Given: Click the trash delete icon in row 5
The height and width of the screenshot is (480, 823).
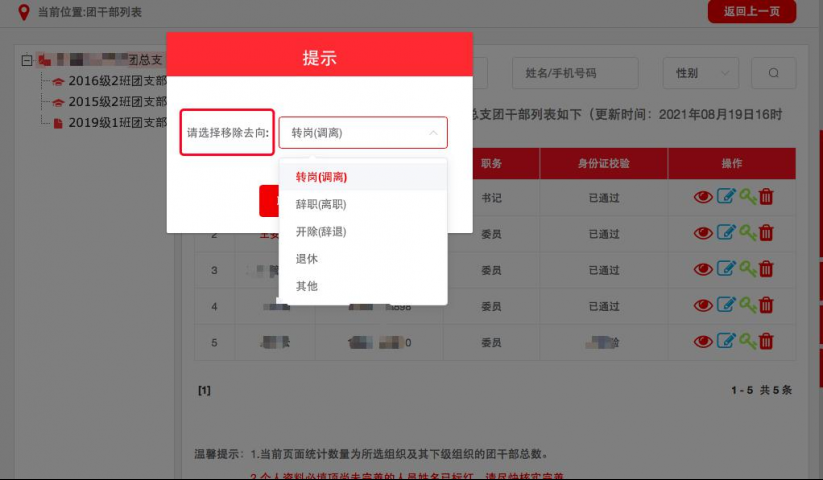Looking at the screenshot, I should pos(766,341).
